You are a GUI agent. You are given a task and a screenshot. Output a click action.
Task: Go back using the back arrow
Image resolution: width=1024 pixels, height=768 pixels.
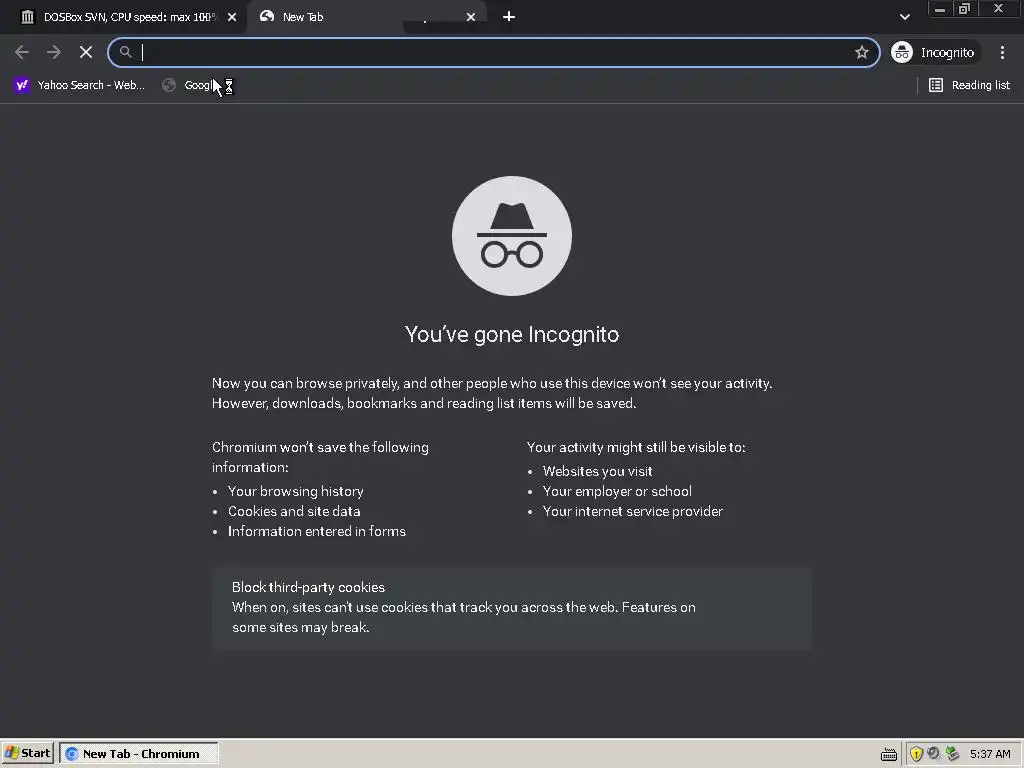[22, 52]
